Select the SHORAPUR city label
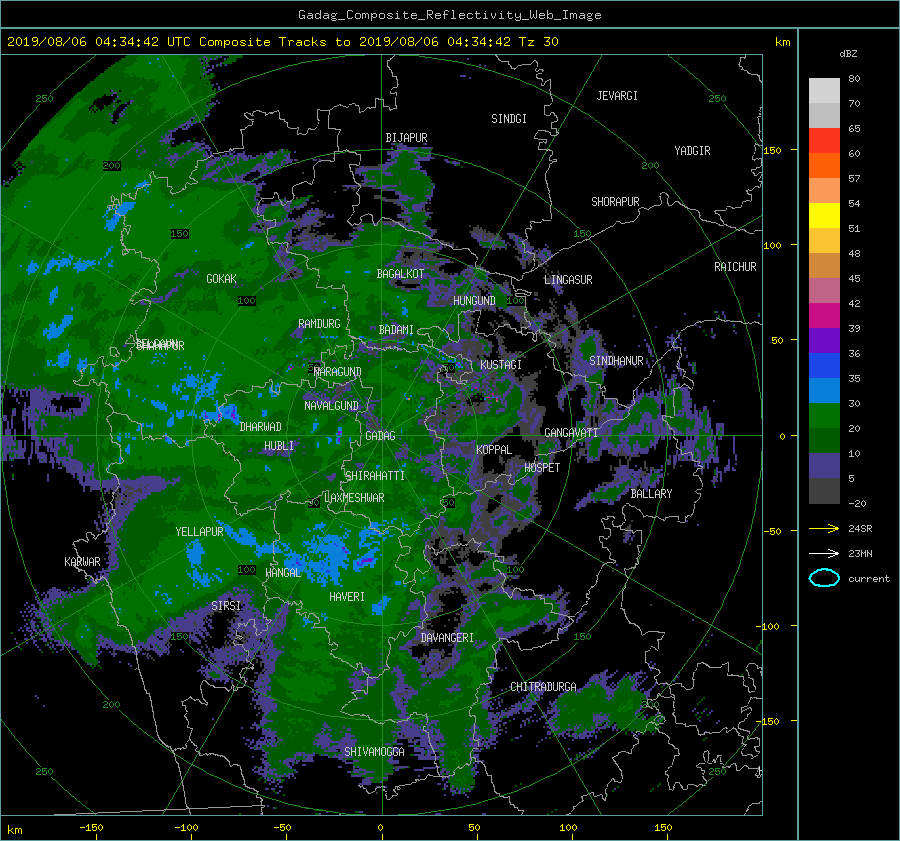 pos(615,202)
